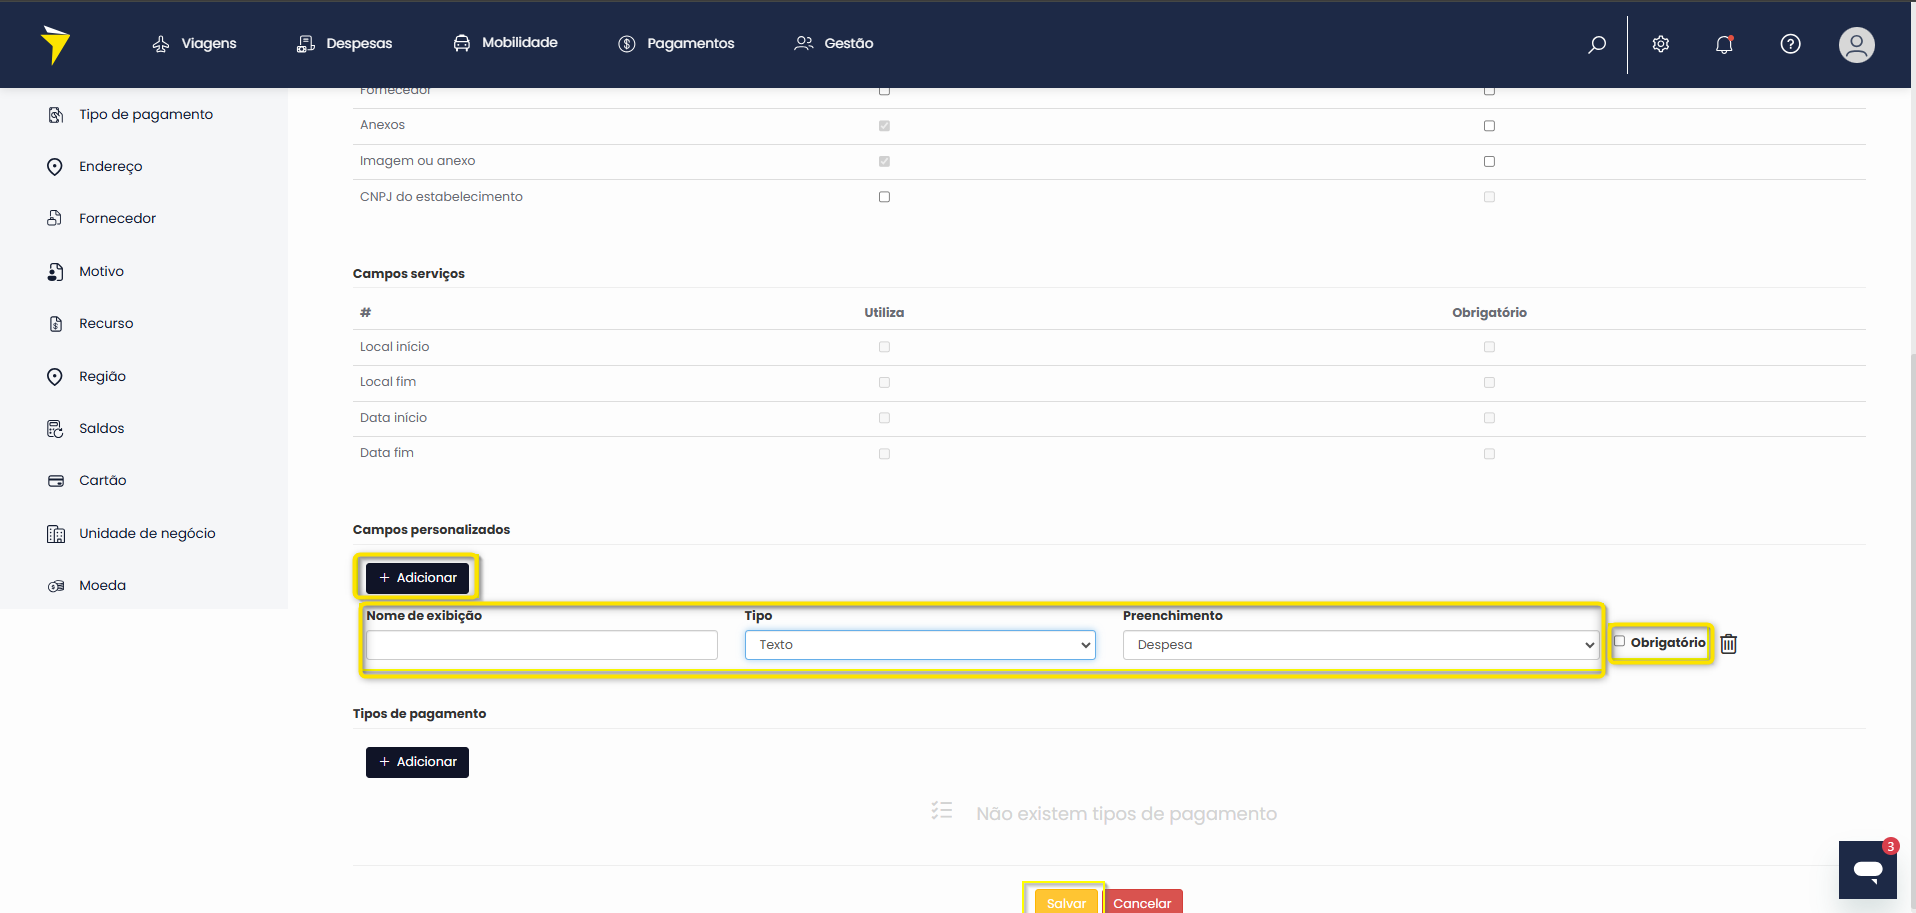This screenshot has width=1916, height=913.
Task: Click the car icon beside Mobilidade
Action: point(462,43)
